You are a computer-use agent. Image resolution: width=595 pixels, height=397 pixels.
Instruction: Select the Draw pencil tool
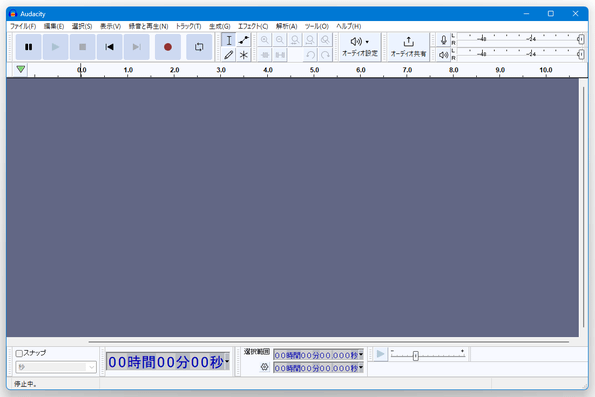pyautogui.click(x=229, y=55)
